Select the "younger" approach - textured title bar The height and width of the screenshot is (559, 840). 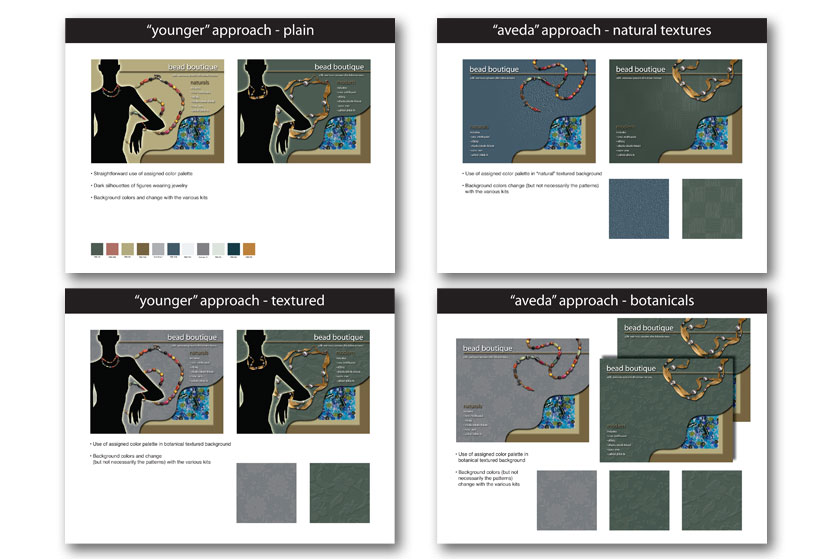231,300
